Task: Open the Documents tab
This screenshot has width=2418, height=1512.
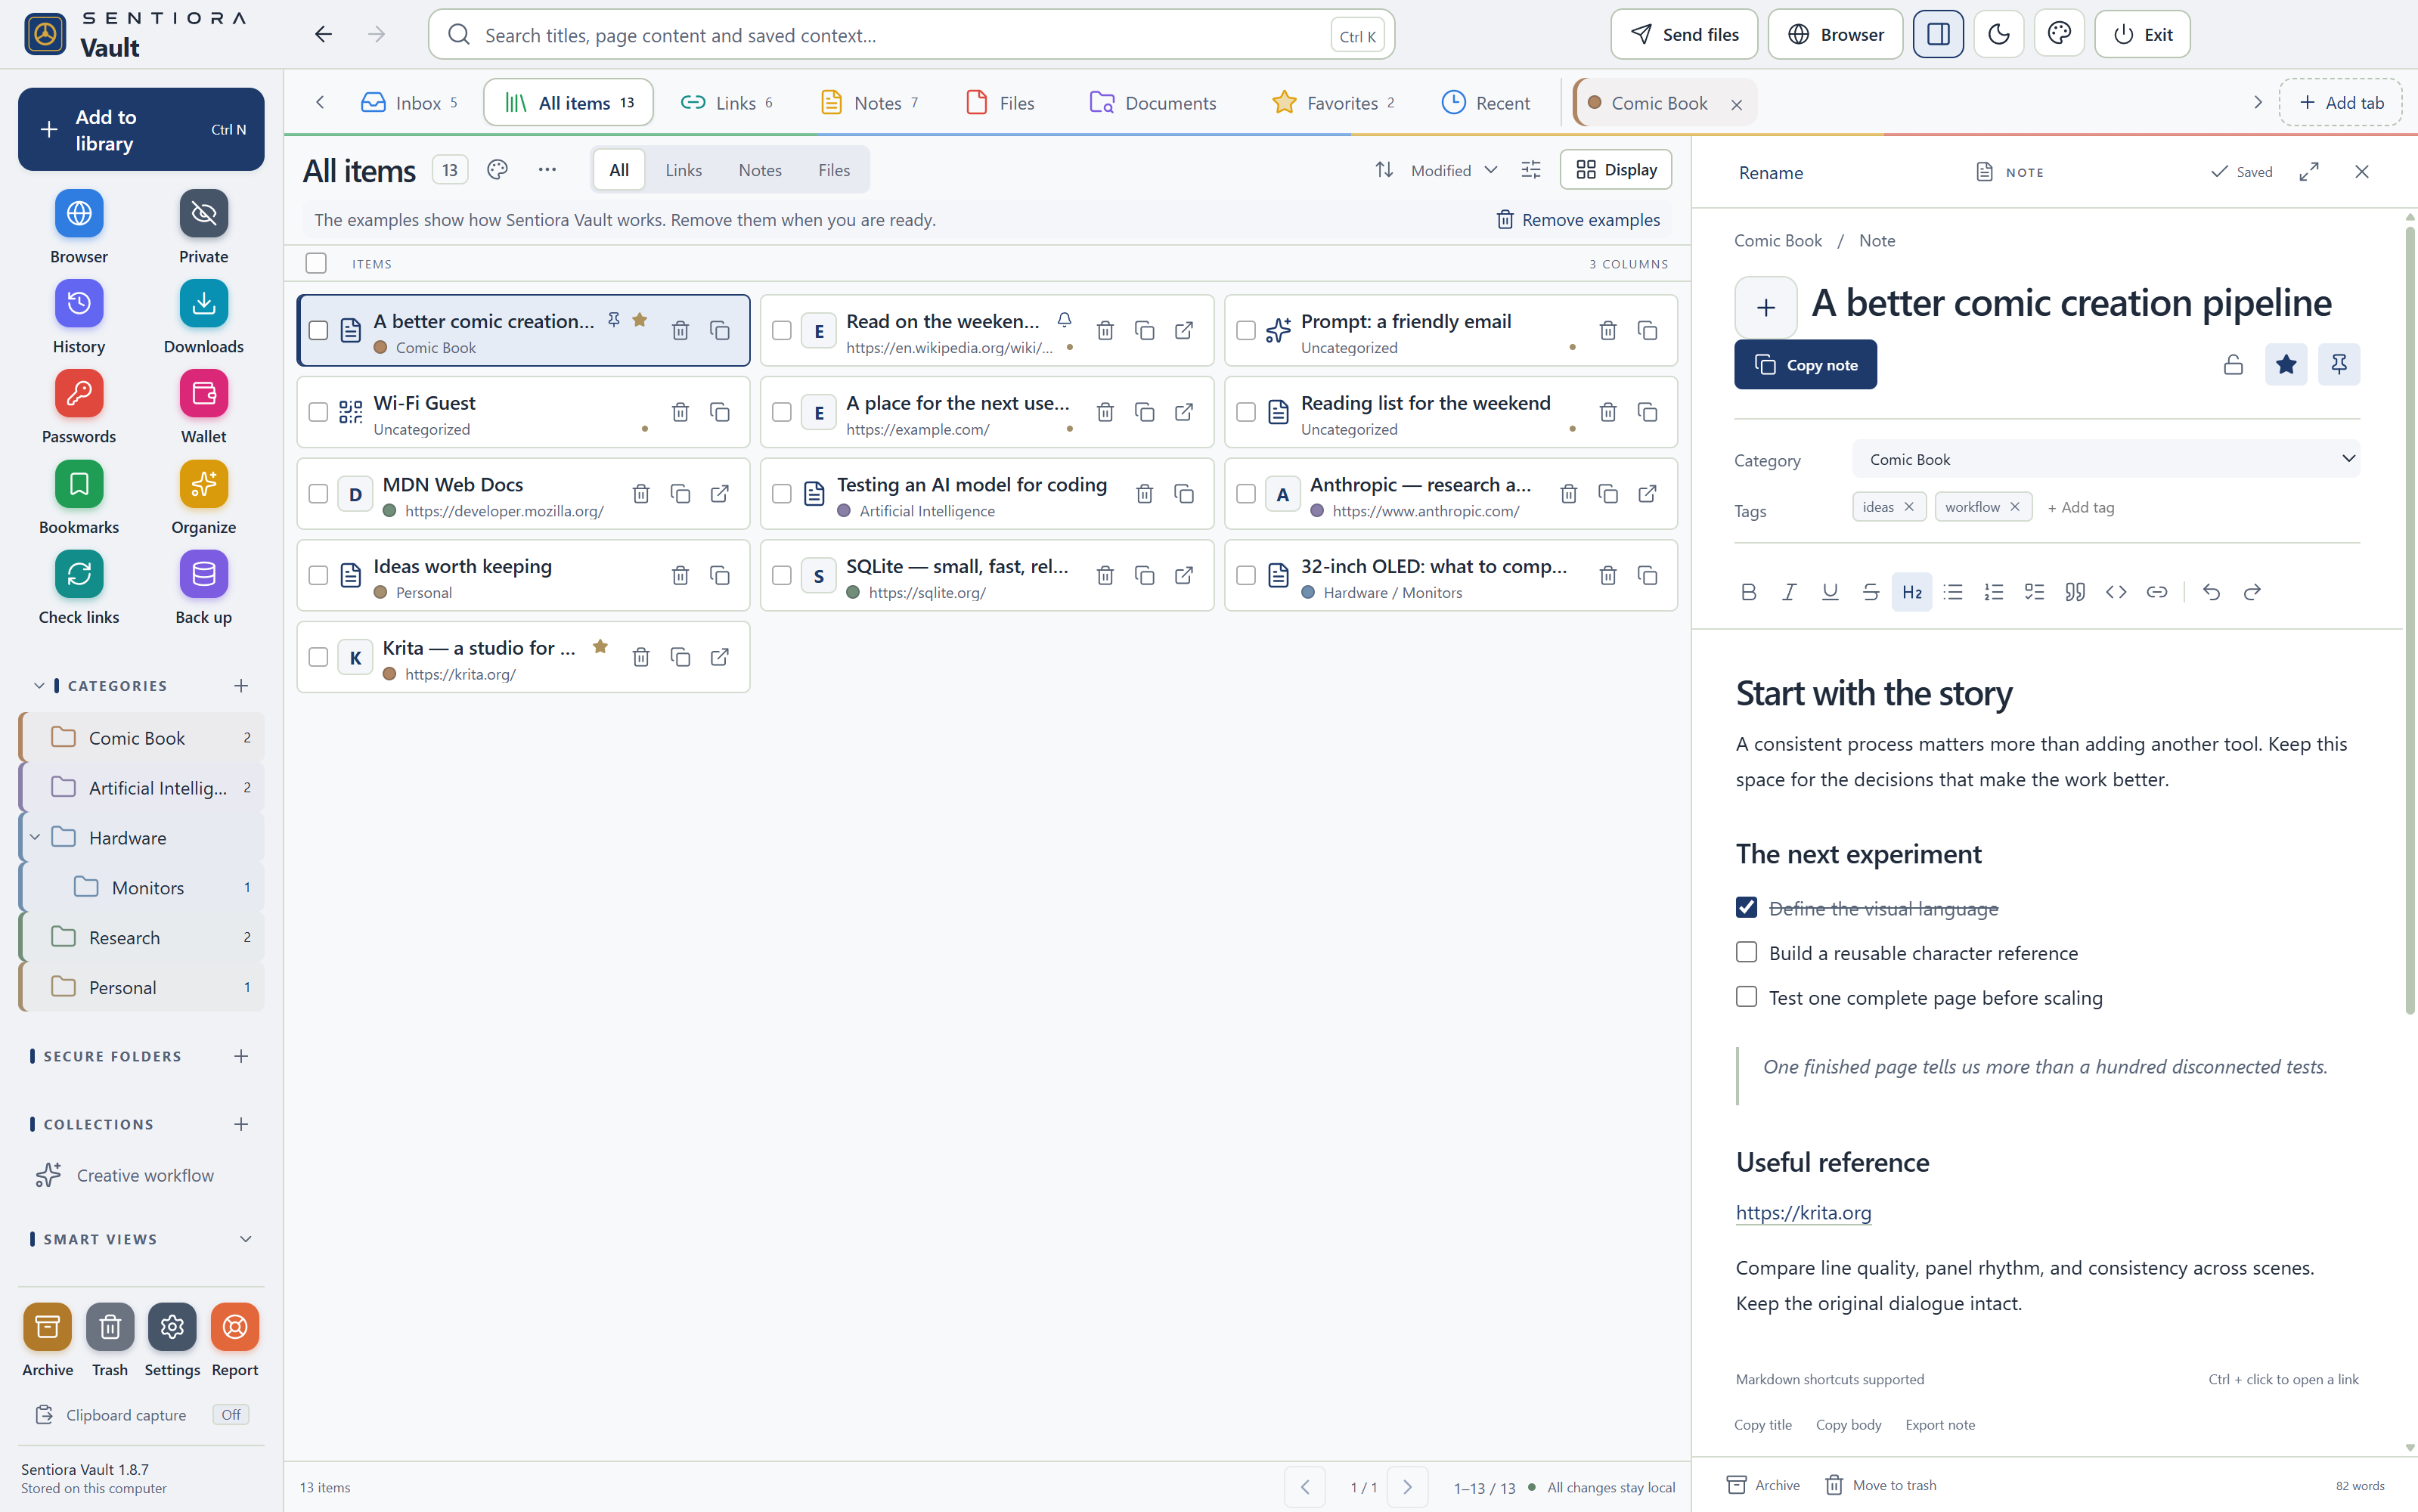Action: coord(1153,103)
